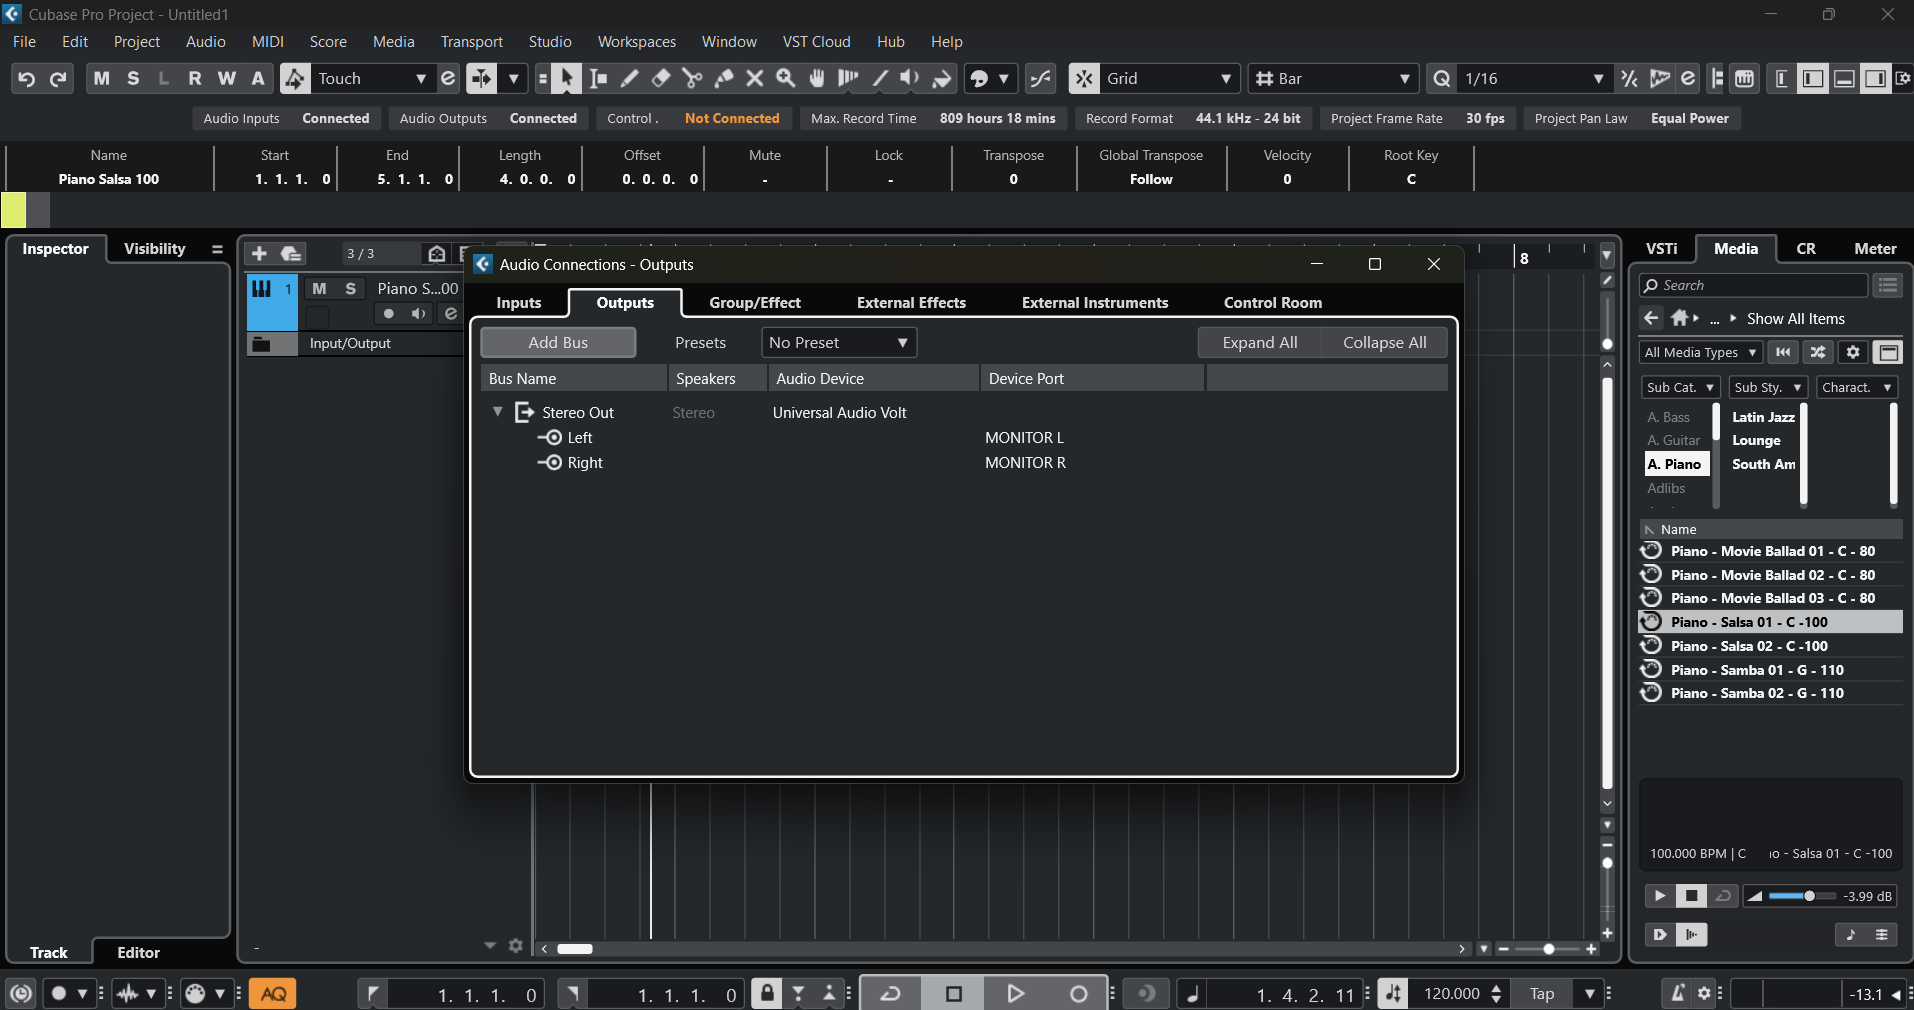Open the All Media Types dropdown
The width and height of the screenshot is (1914, 1010).
tap(1700, 352)
